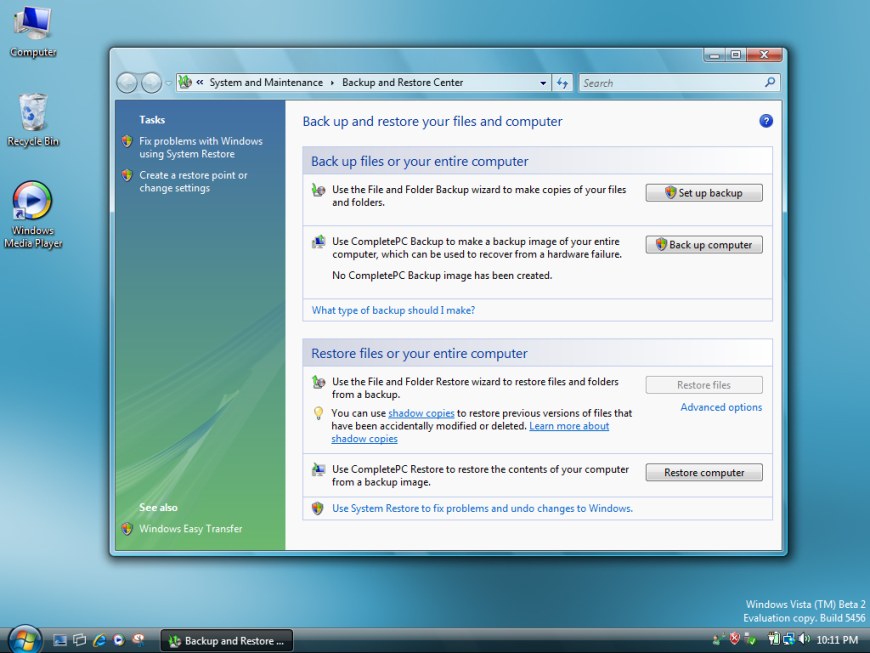Select Backup and Restore Center breadcrumb
The image size is (870, 653).
click(x=402, y=82)
